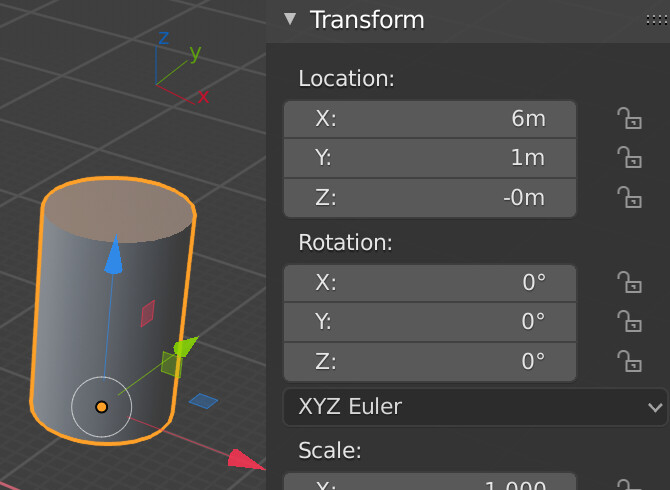670x490 pixels.
Task: Edit the Rotation Y field showing 0°
Action: (x=430, y=322)
